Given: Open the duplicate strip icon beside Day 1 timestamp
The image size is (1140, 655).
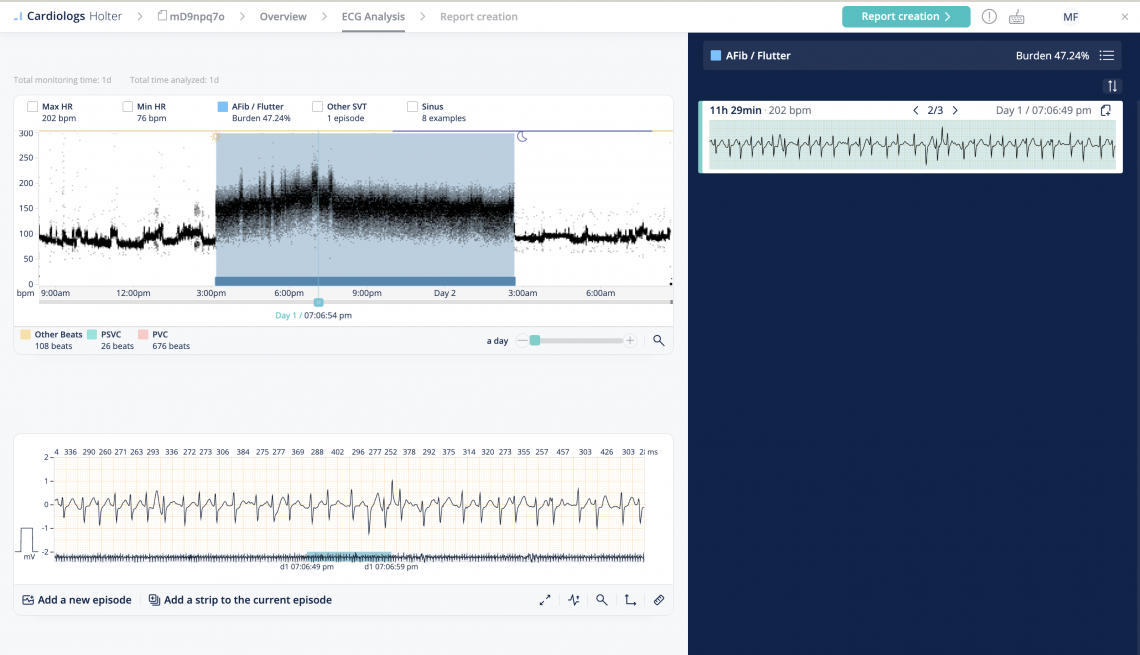Looking at the screenshot, I should [x=1105, y=110].
